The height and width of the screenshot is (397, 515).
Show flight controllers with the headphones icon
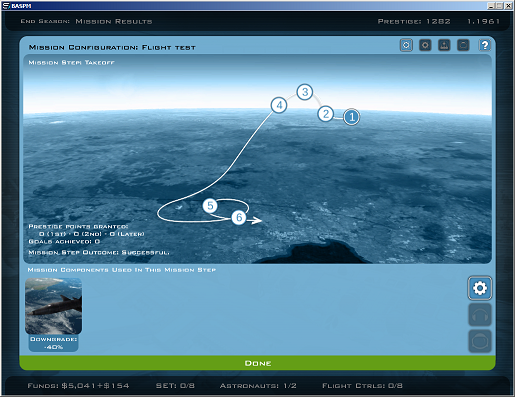click(480, 315)
